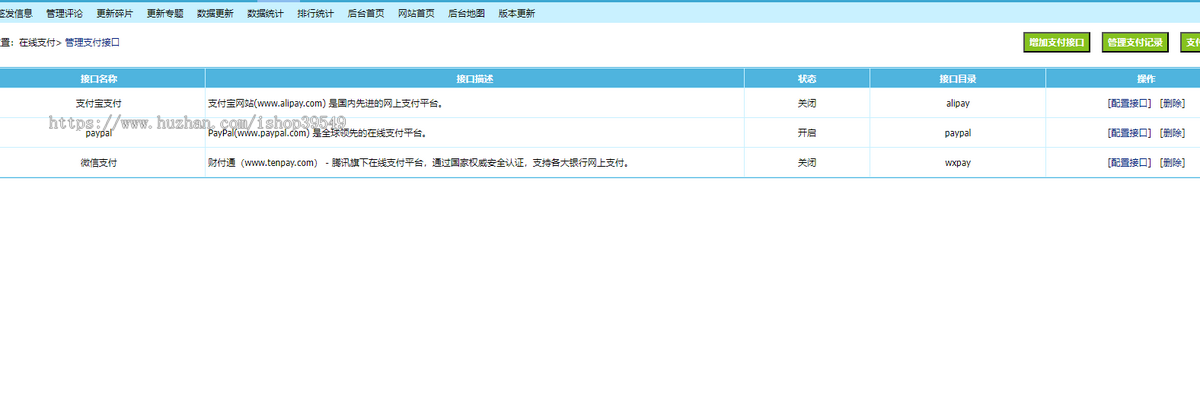The height and width of the screenshot is (402, 1200).
Task: Click the 状态 column header
Action: point(807,78)
